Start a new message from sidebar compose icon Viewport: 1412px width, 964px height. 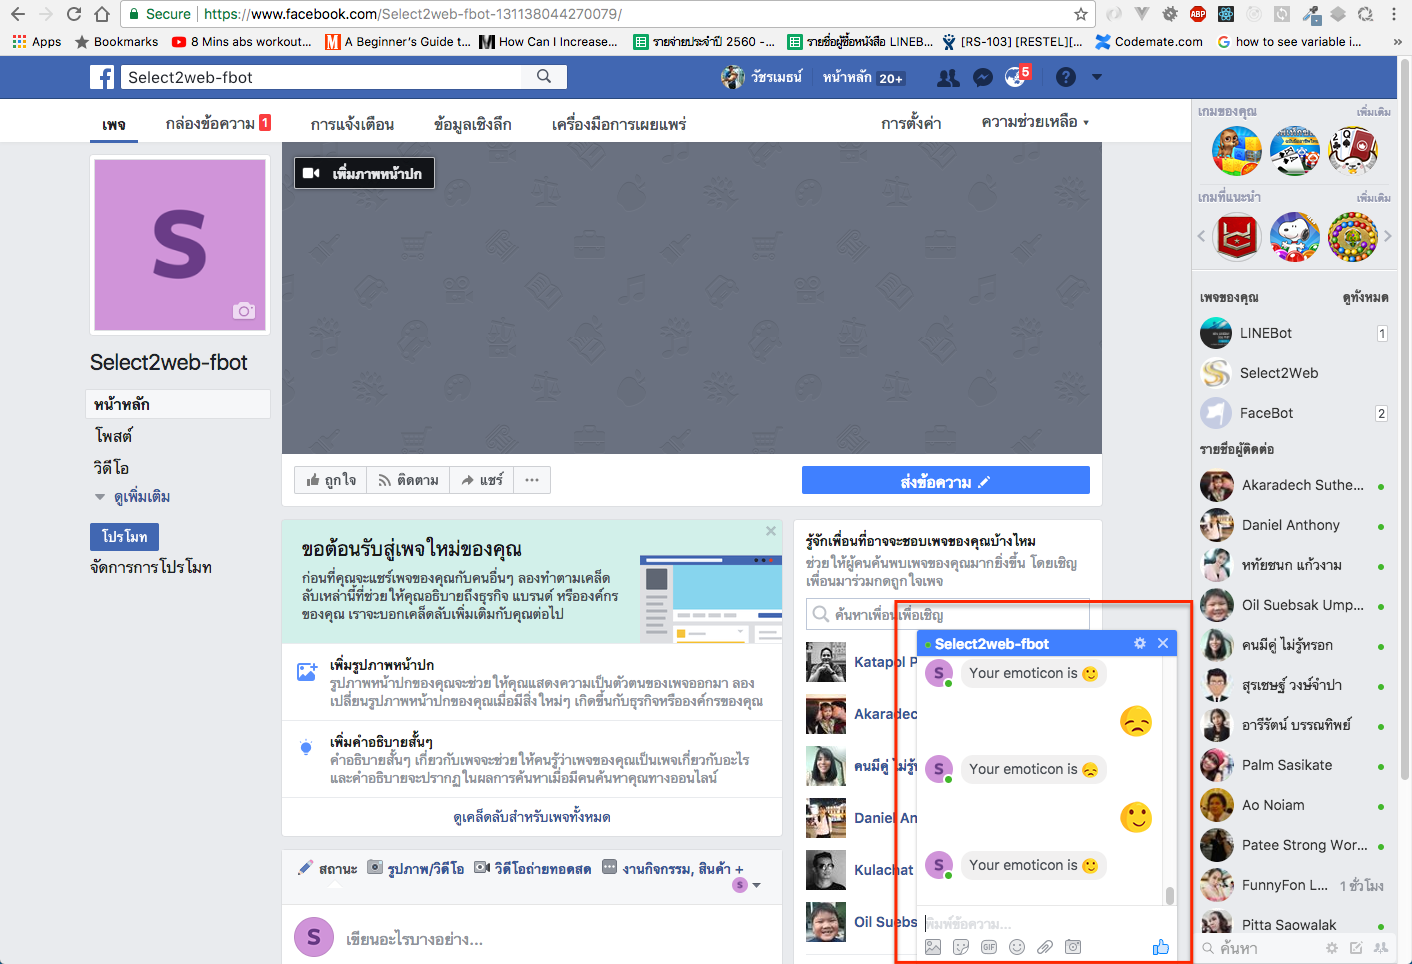[x=1356, y=947]
